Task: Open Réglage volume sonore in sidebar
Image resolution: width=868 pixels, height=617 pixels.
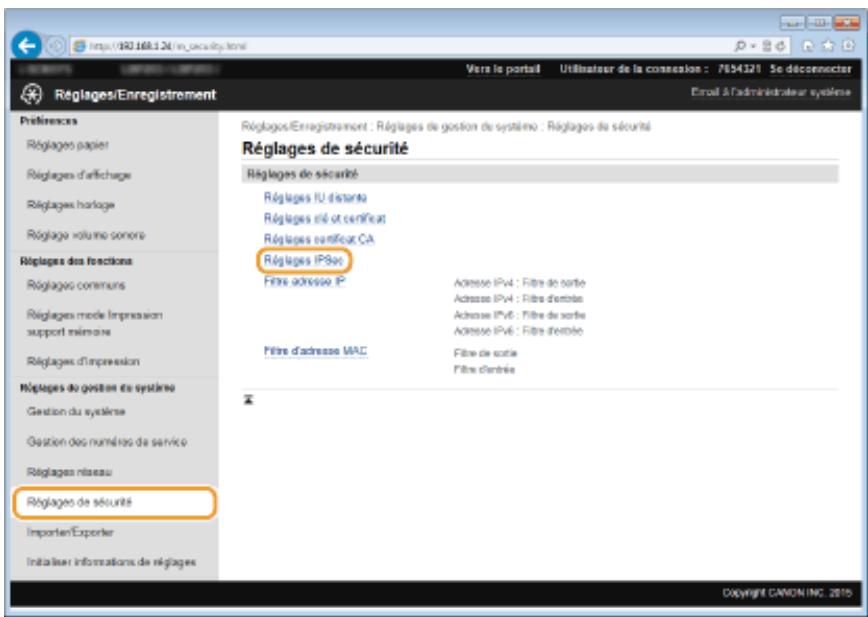Action: [x=86, y=235]
